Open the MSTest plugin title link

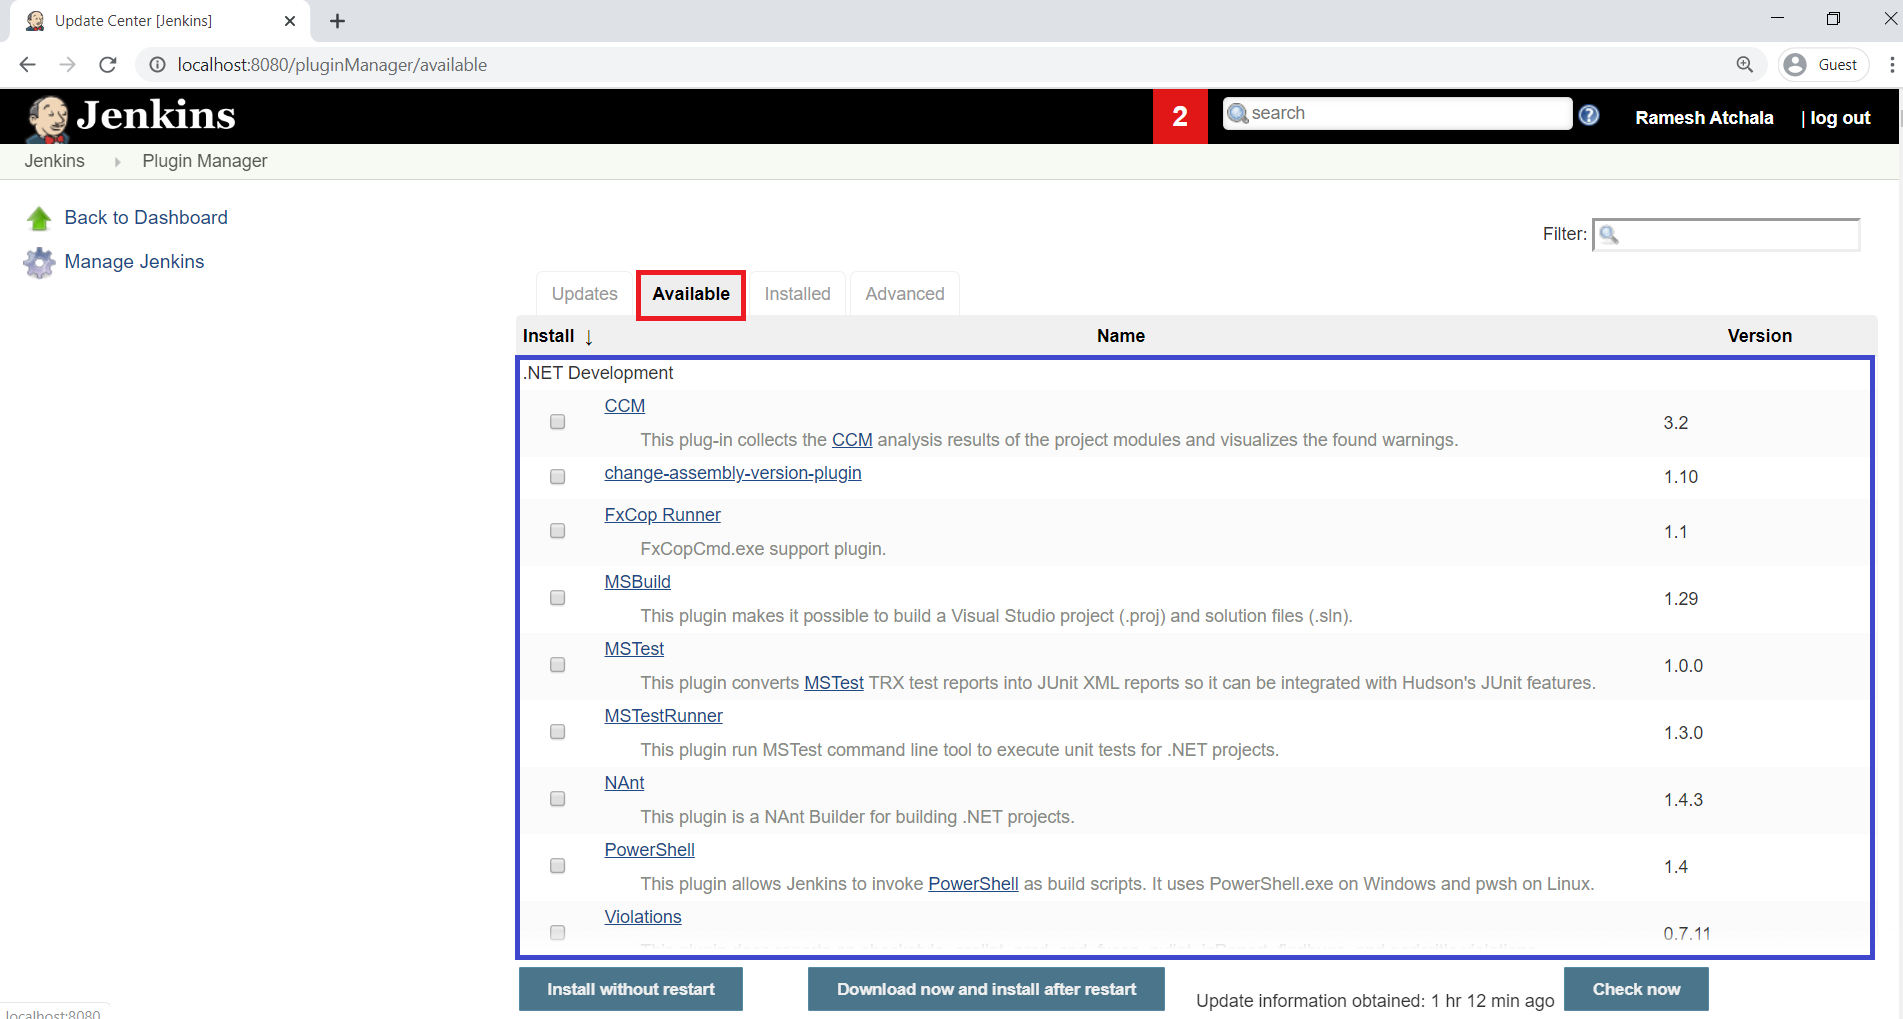pos(634,649)
